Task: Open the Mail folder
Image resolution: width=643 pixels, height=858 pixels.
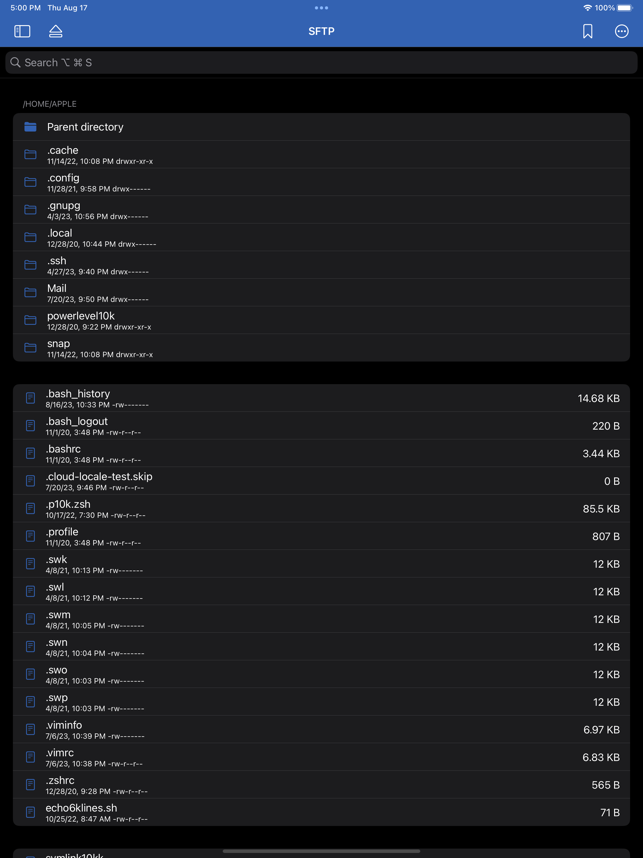Action: (321, 292)
